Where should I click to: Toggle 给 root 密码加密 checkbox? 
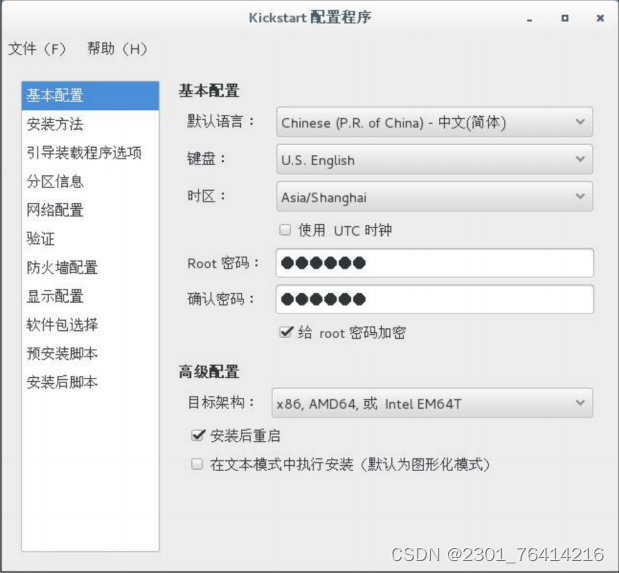[286, 332]
